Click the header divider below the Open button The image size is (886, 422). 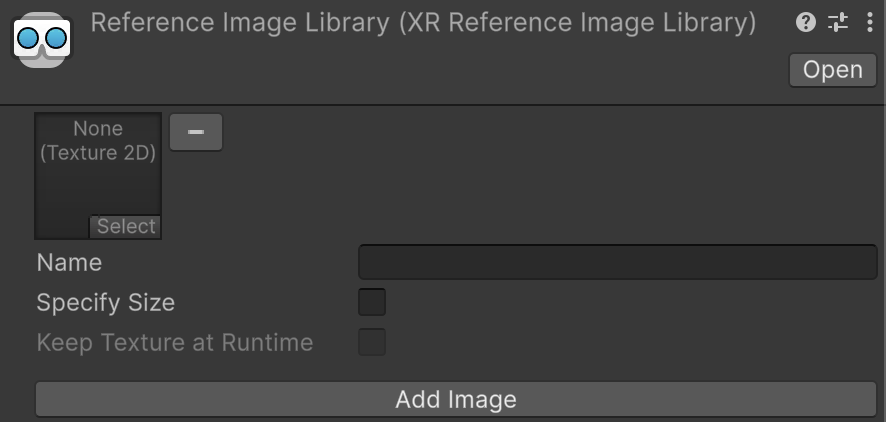point(443,104)
